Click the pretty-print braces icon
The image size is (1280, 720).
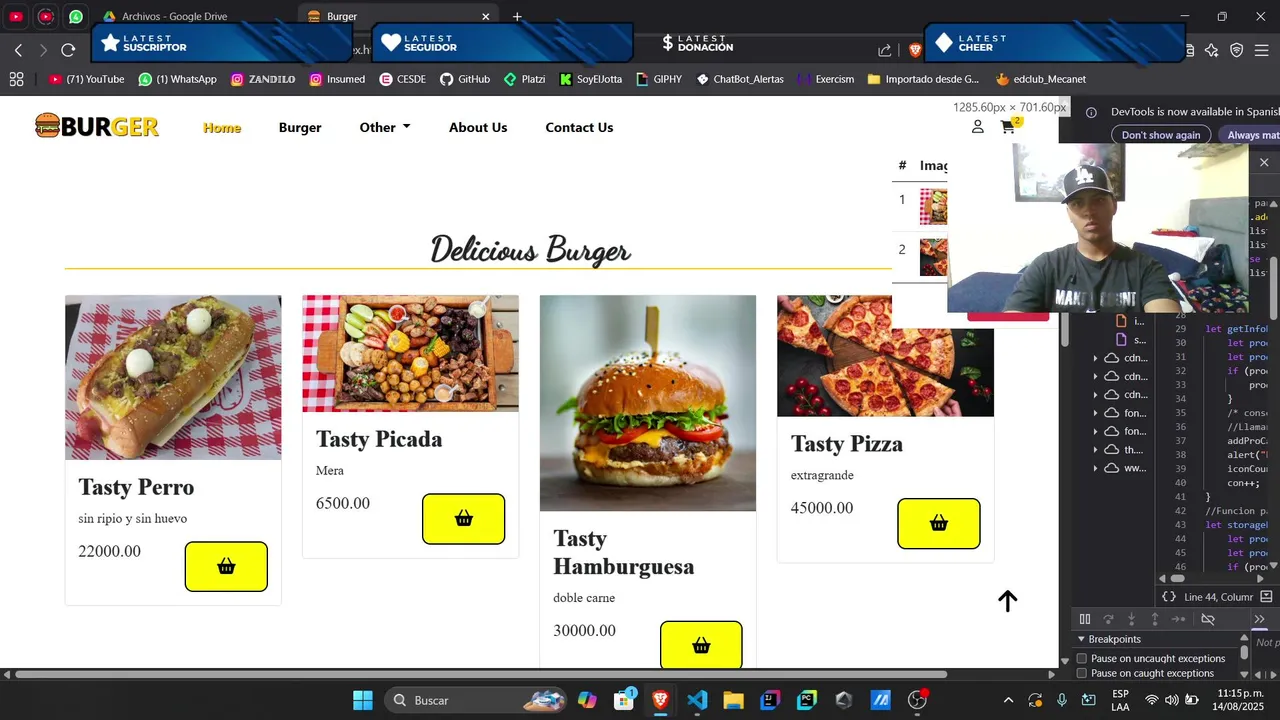click(1168, 597)
